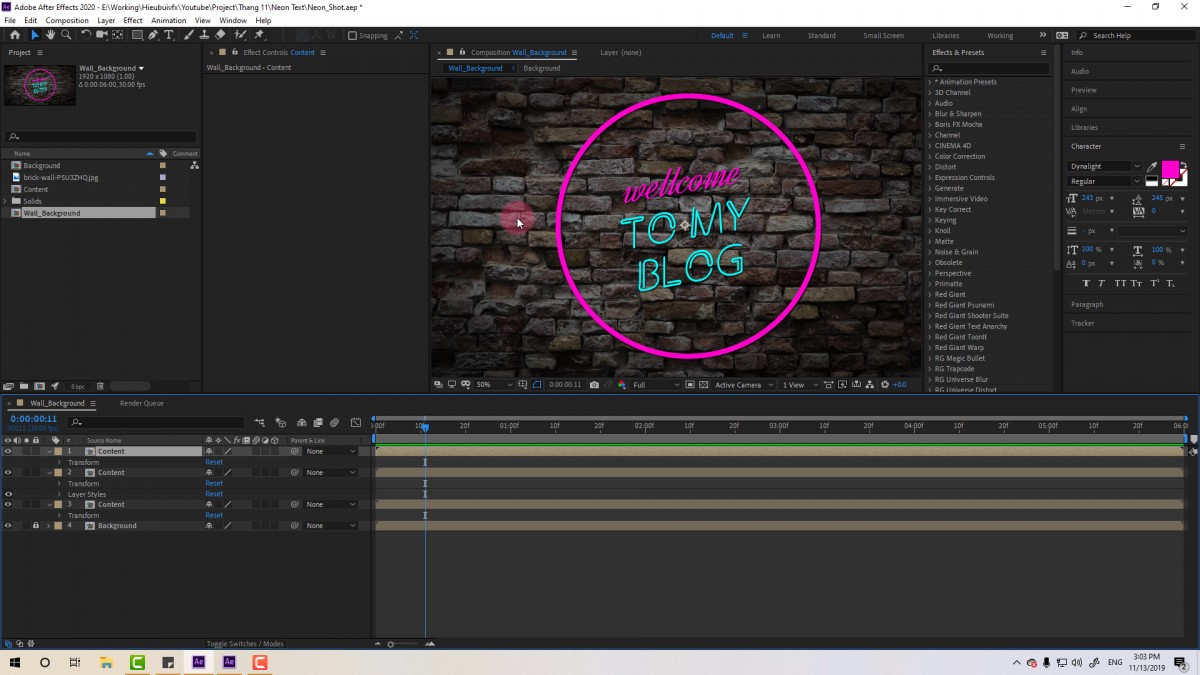
Task: Switch to the Standard workspace
Action: [822, 36]
